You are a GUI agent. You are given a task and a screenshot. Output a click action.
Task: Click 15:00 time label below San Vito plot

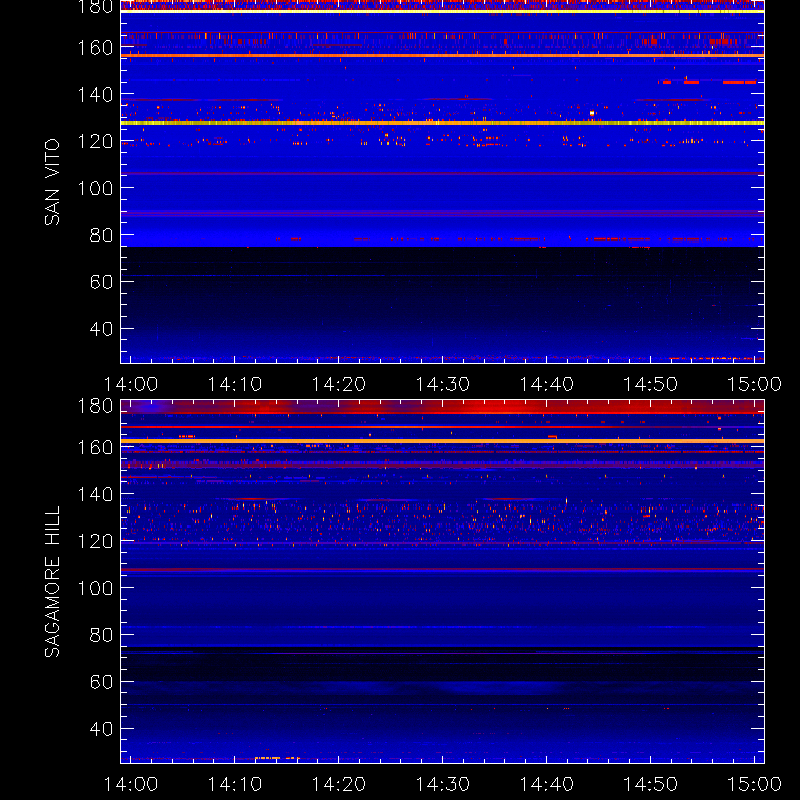click(x=755, y=384)
